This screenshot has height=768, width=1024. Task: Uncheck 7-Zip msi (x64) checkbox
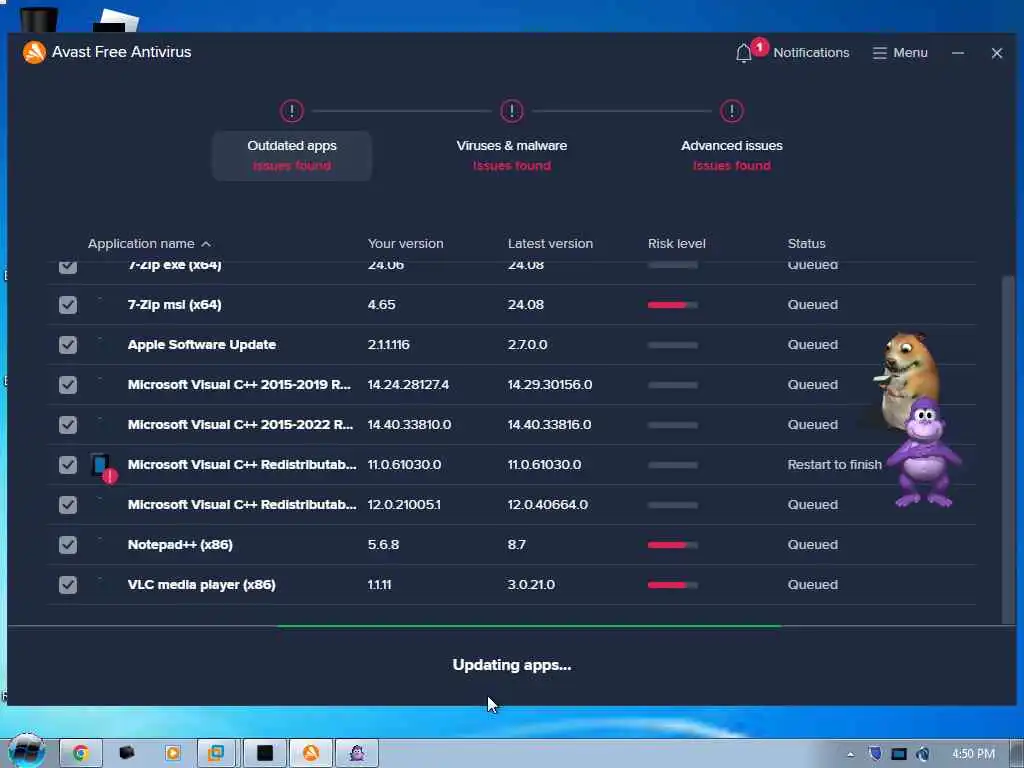click(x=68, y=305)
